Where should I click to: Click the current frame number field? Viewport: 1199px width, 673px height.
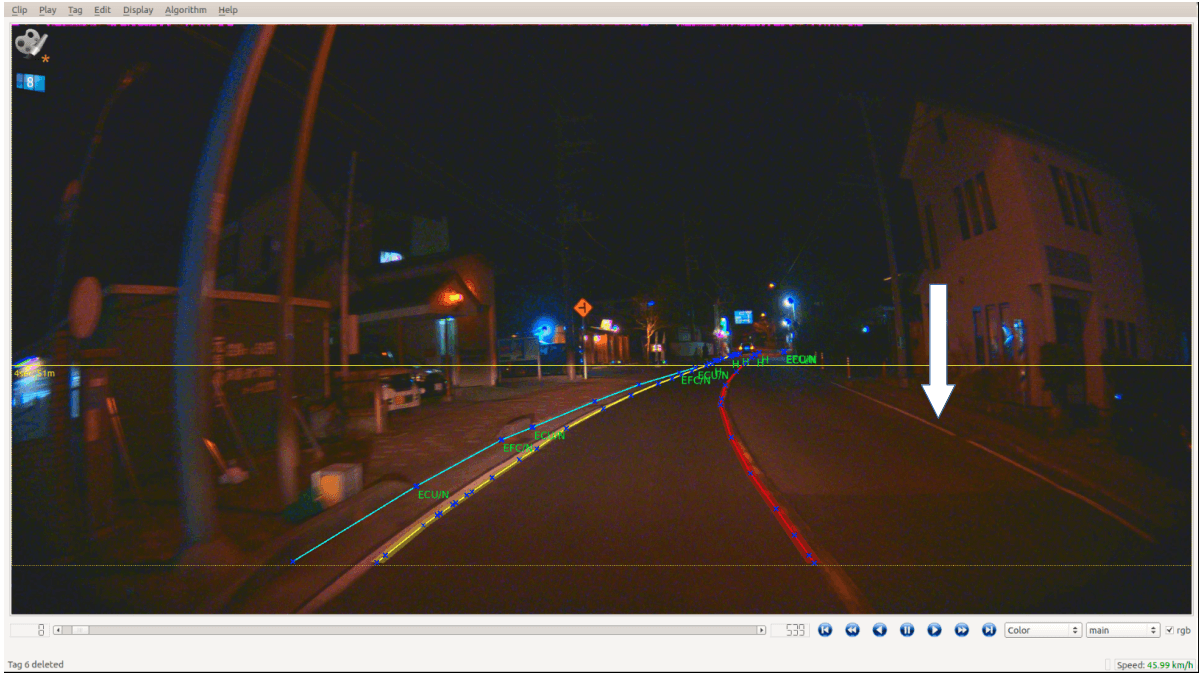tap(28, 630)
